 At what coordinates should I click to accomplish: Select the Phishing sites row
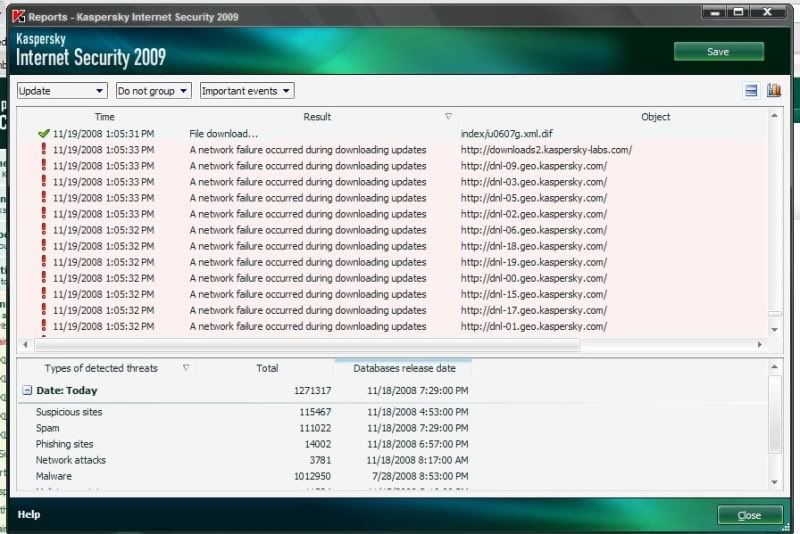(392, 444)
